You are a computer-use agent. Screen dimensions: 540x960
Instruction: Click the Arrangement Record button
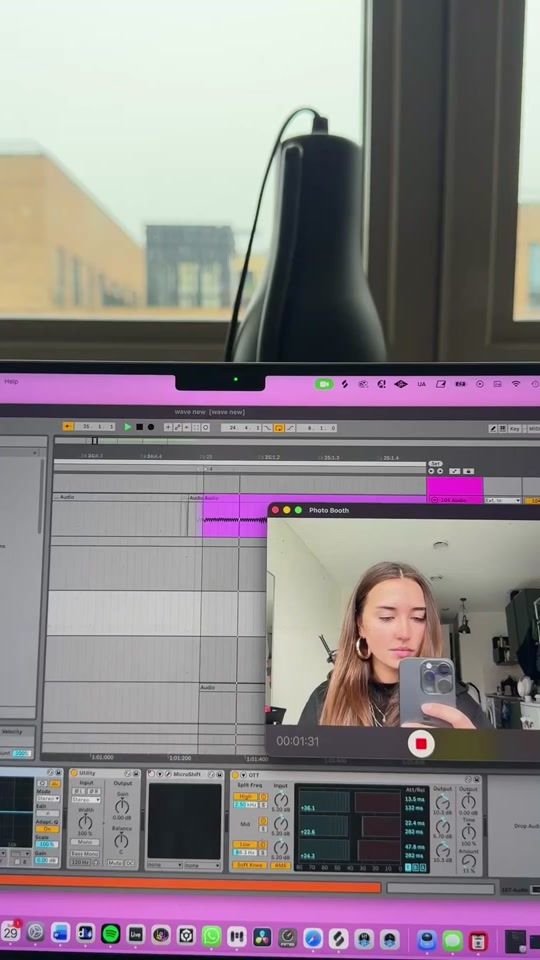(151, 427)
